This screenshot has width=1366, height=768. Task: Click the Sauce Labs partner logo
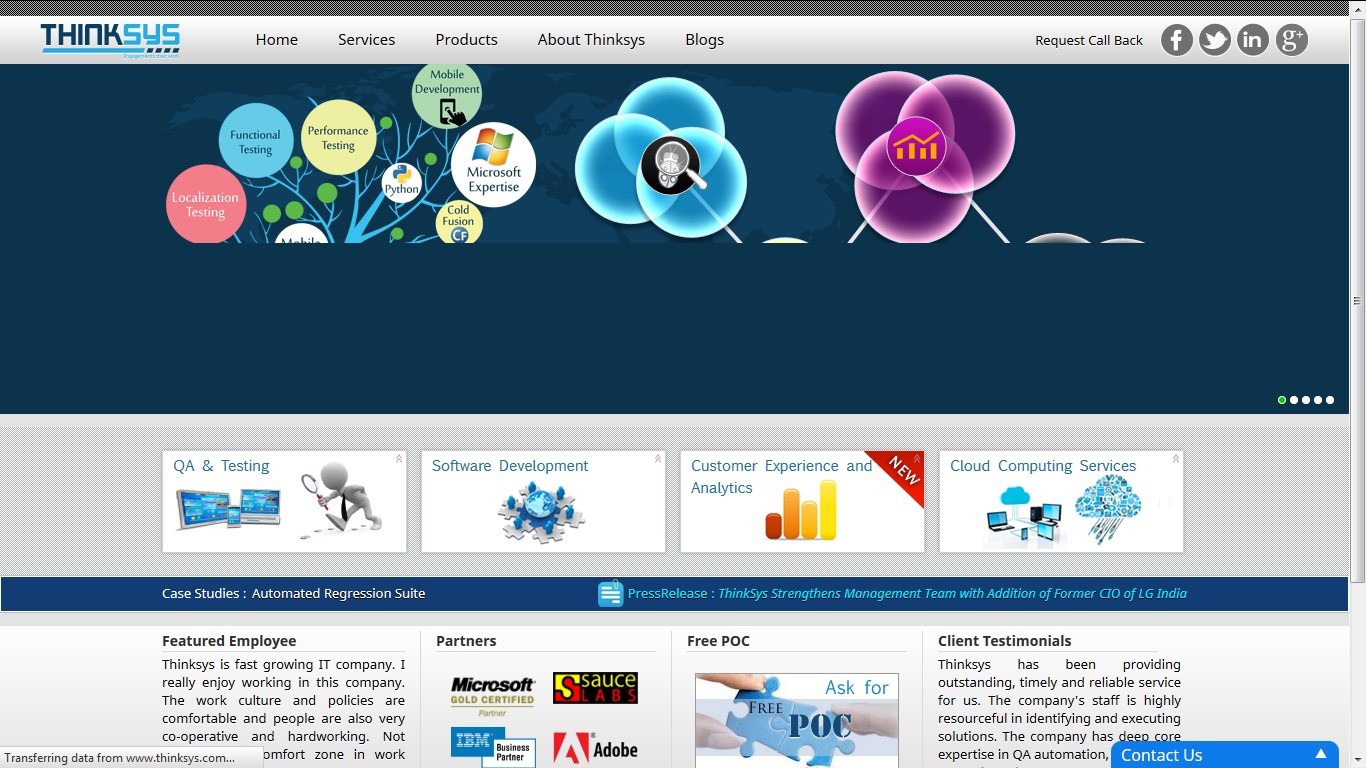pyautogui.click(x=595, y=688)
